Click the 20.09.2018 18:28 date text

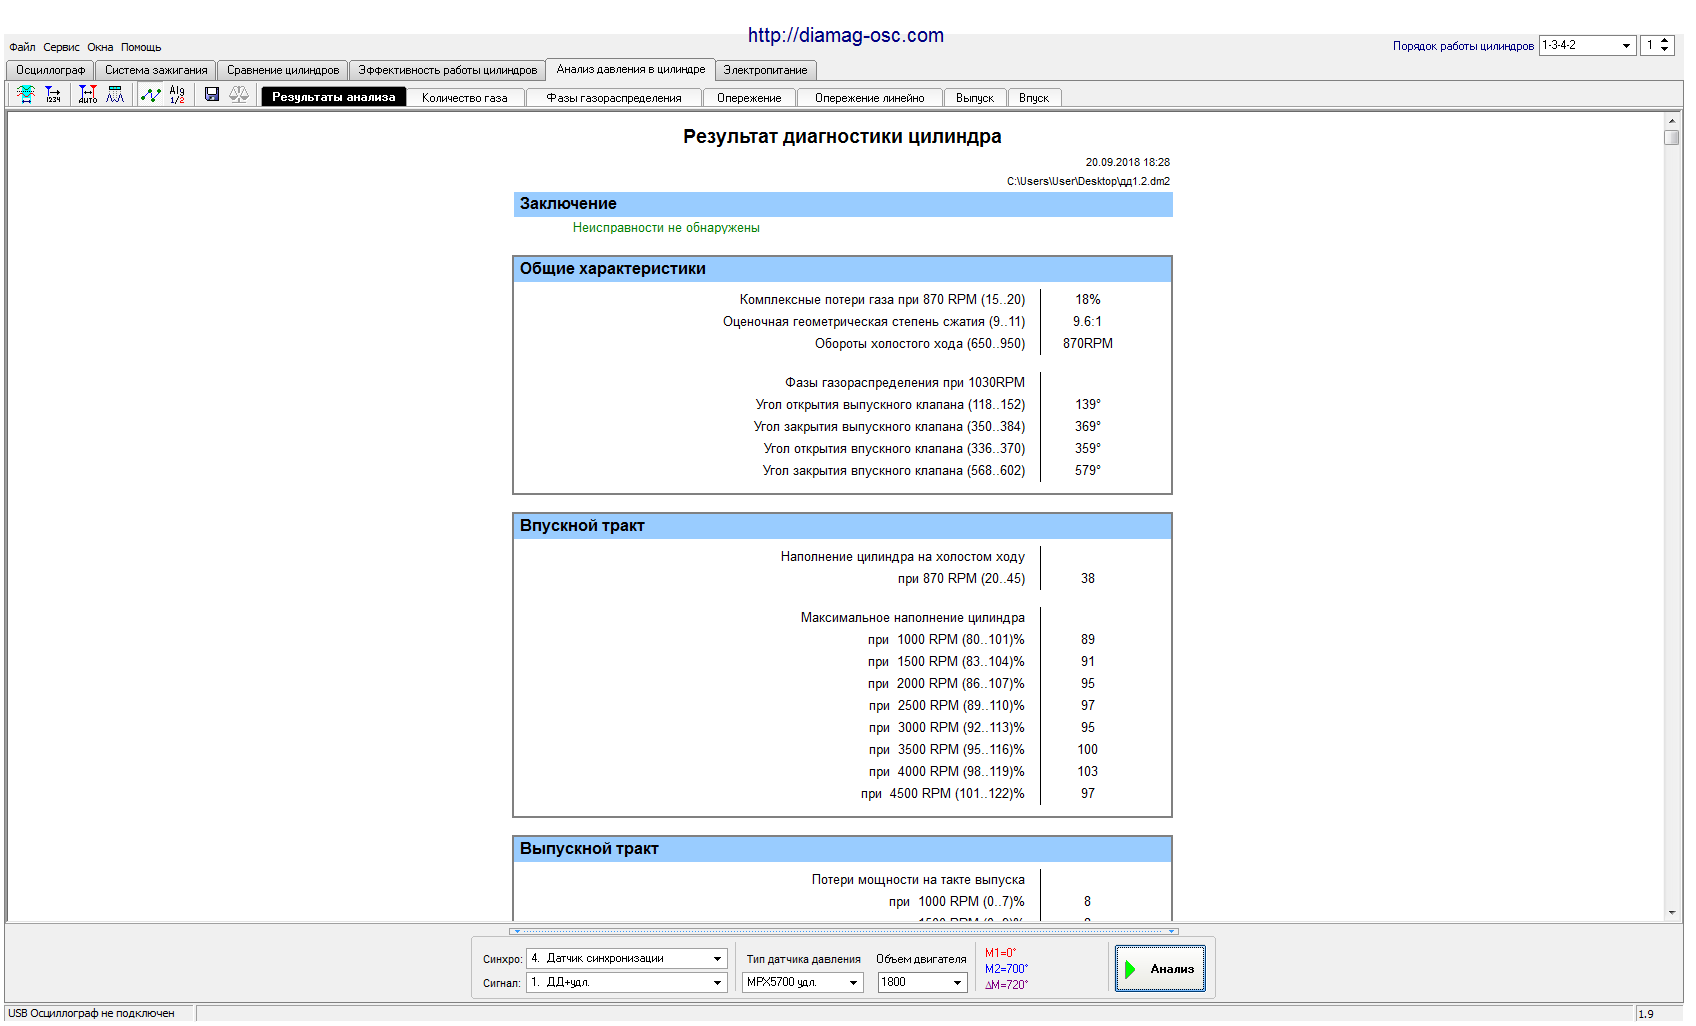pos(1128,162)
